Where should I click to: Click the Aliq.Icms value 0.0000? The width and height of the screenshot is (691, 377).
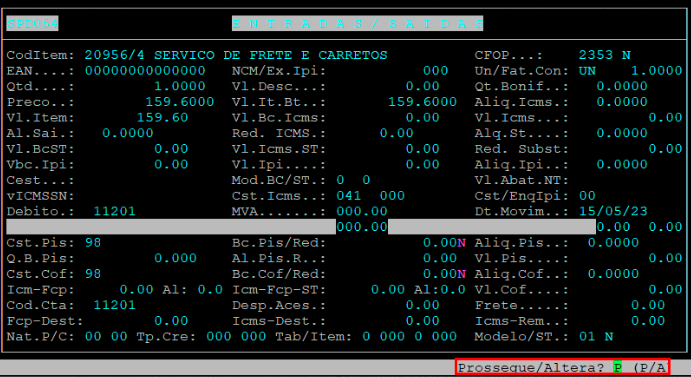[x=622, y=102]
